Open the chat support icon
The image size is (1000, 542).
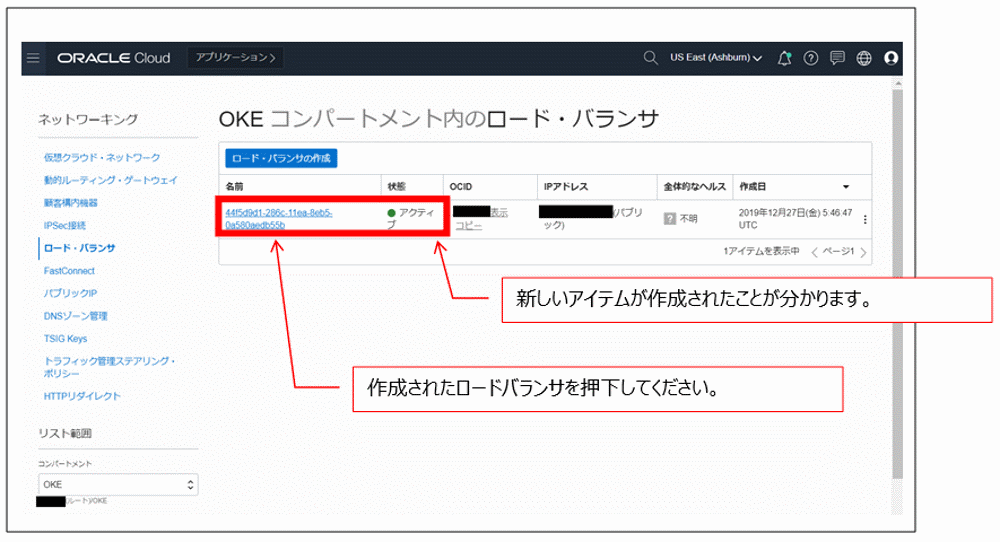[x=837, y=58]
